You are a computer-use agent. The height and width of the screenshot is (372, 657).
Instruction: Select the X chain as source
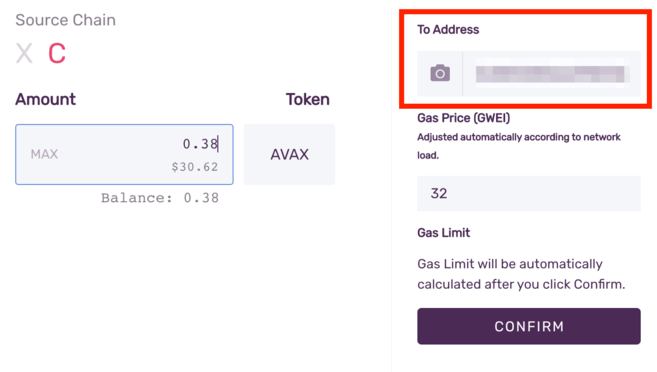[24, 53]
